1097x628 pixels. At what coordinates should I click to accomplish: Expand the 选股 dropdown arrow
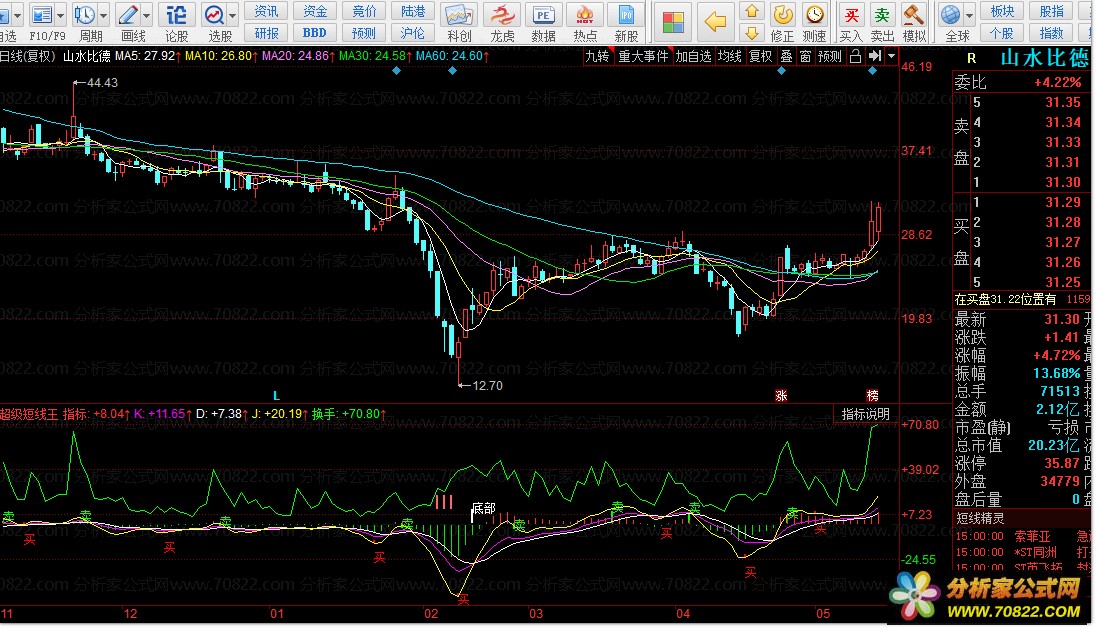232,15
